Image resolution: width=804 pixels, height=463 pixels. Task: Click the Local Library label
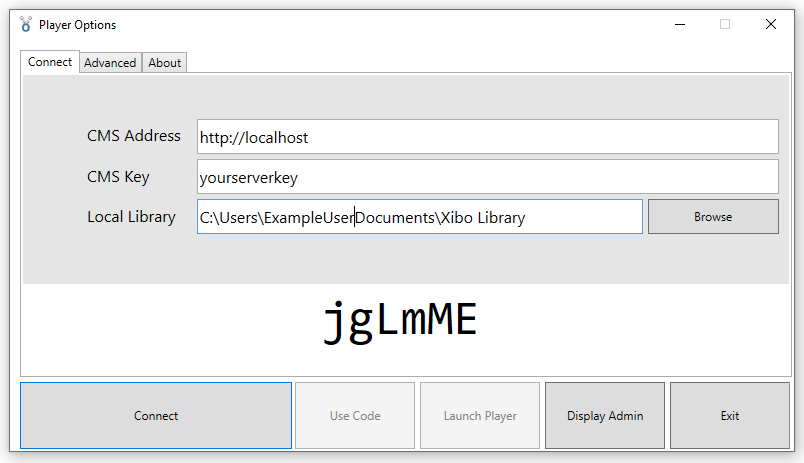click(x=131, y=217)
